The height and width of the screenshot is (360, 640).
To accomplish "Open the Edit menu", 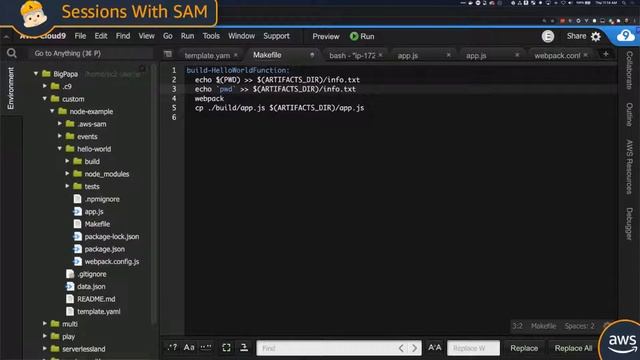I will [101, 36].
